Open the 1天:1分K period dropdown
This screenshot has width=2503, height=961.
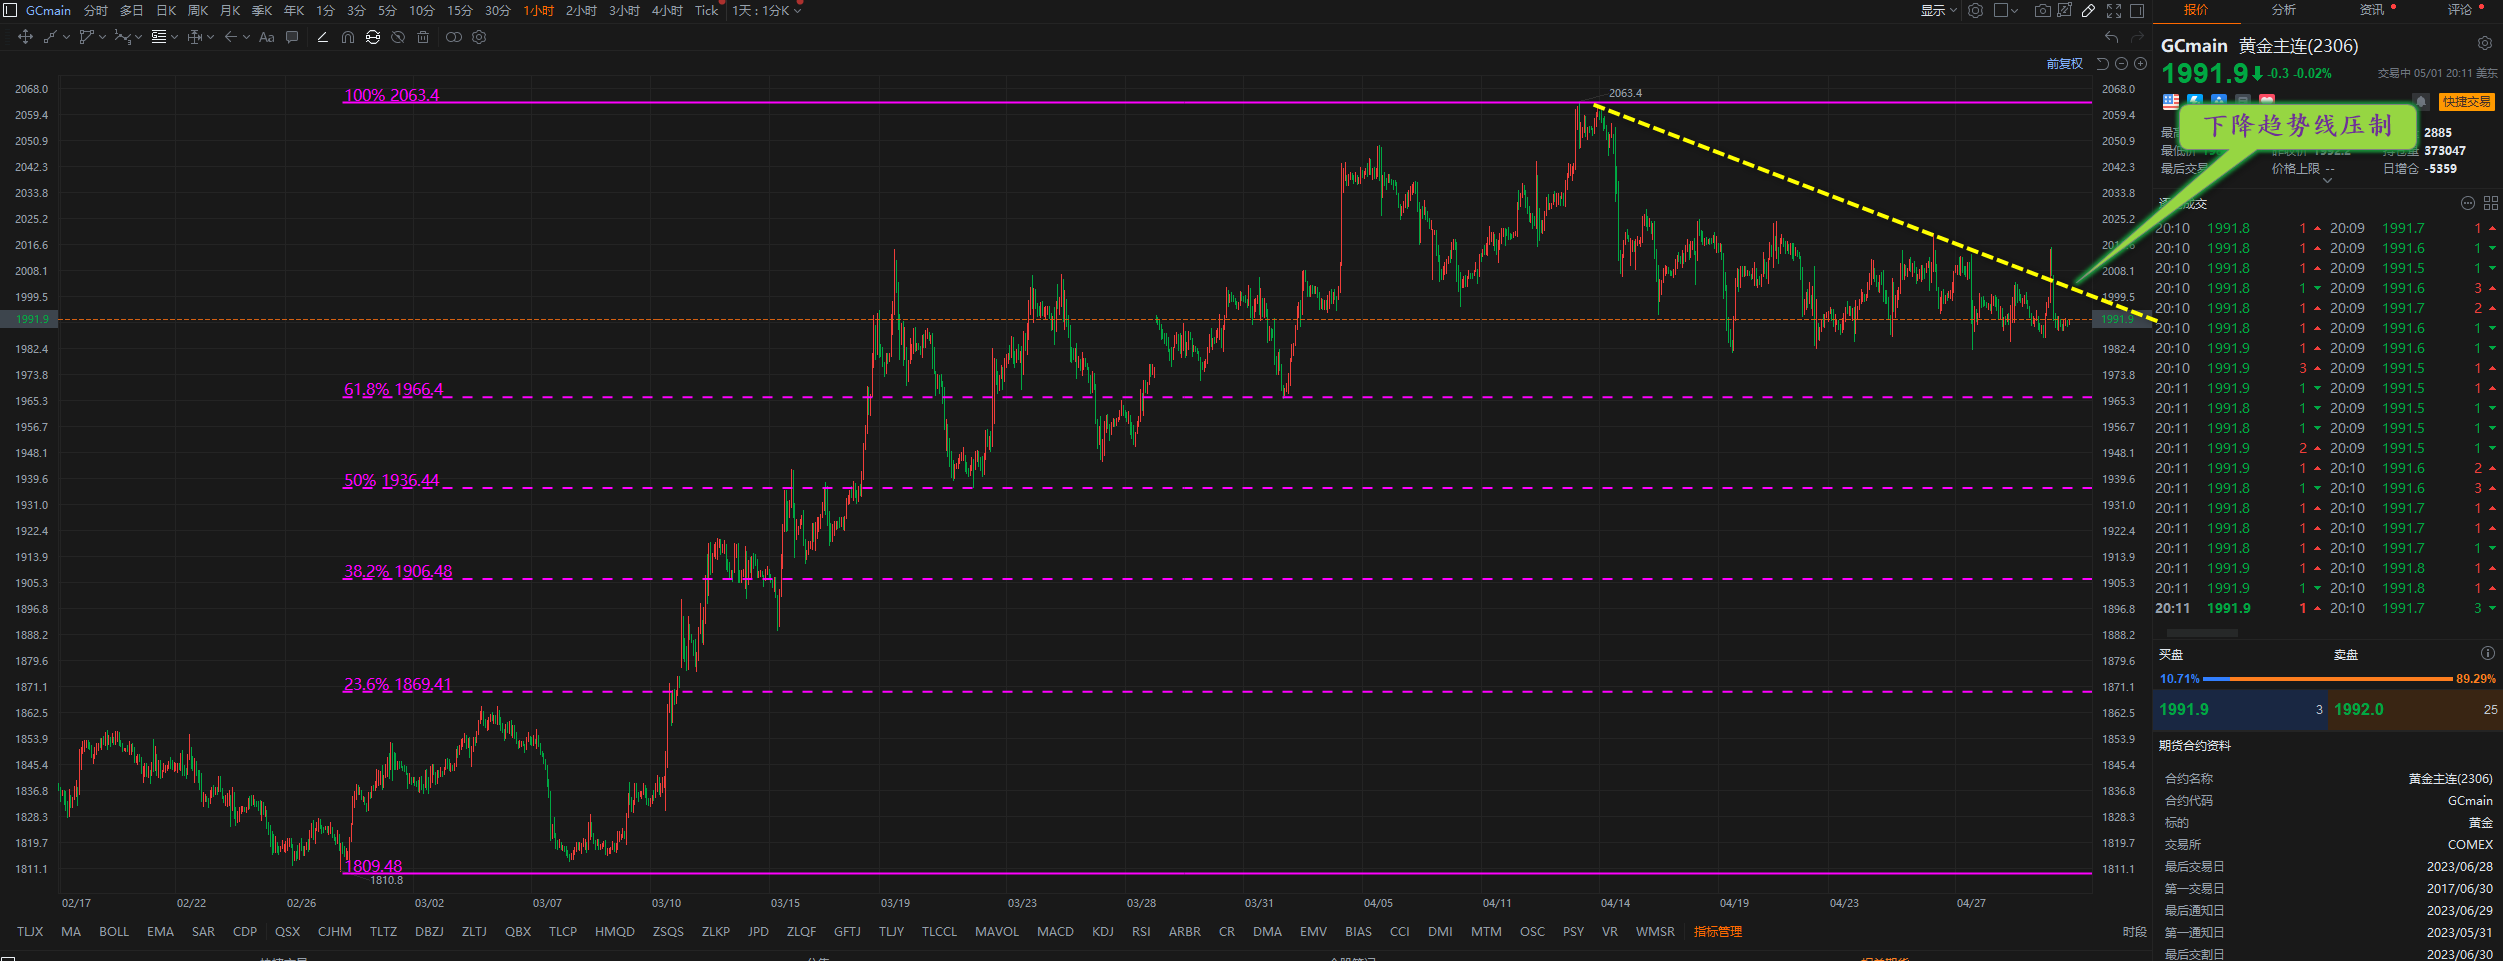click(x=767, y=11)
